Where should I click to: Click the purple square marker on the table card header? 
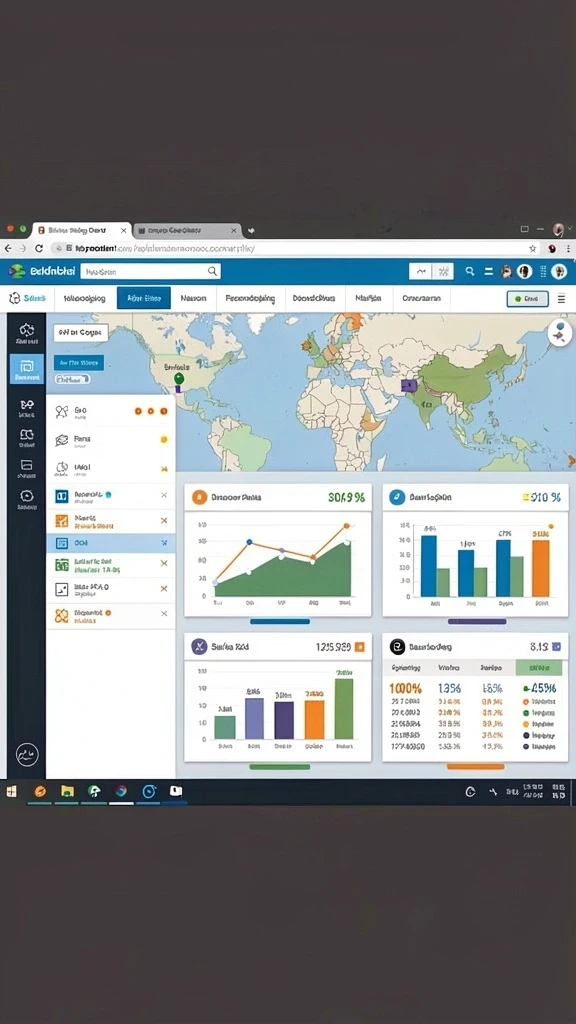[556, 647]
